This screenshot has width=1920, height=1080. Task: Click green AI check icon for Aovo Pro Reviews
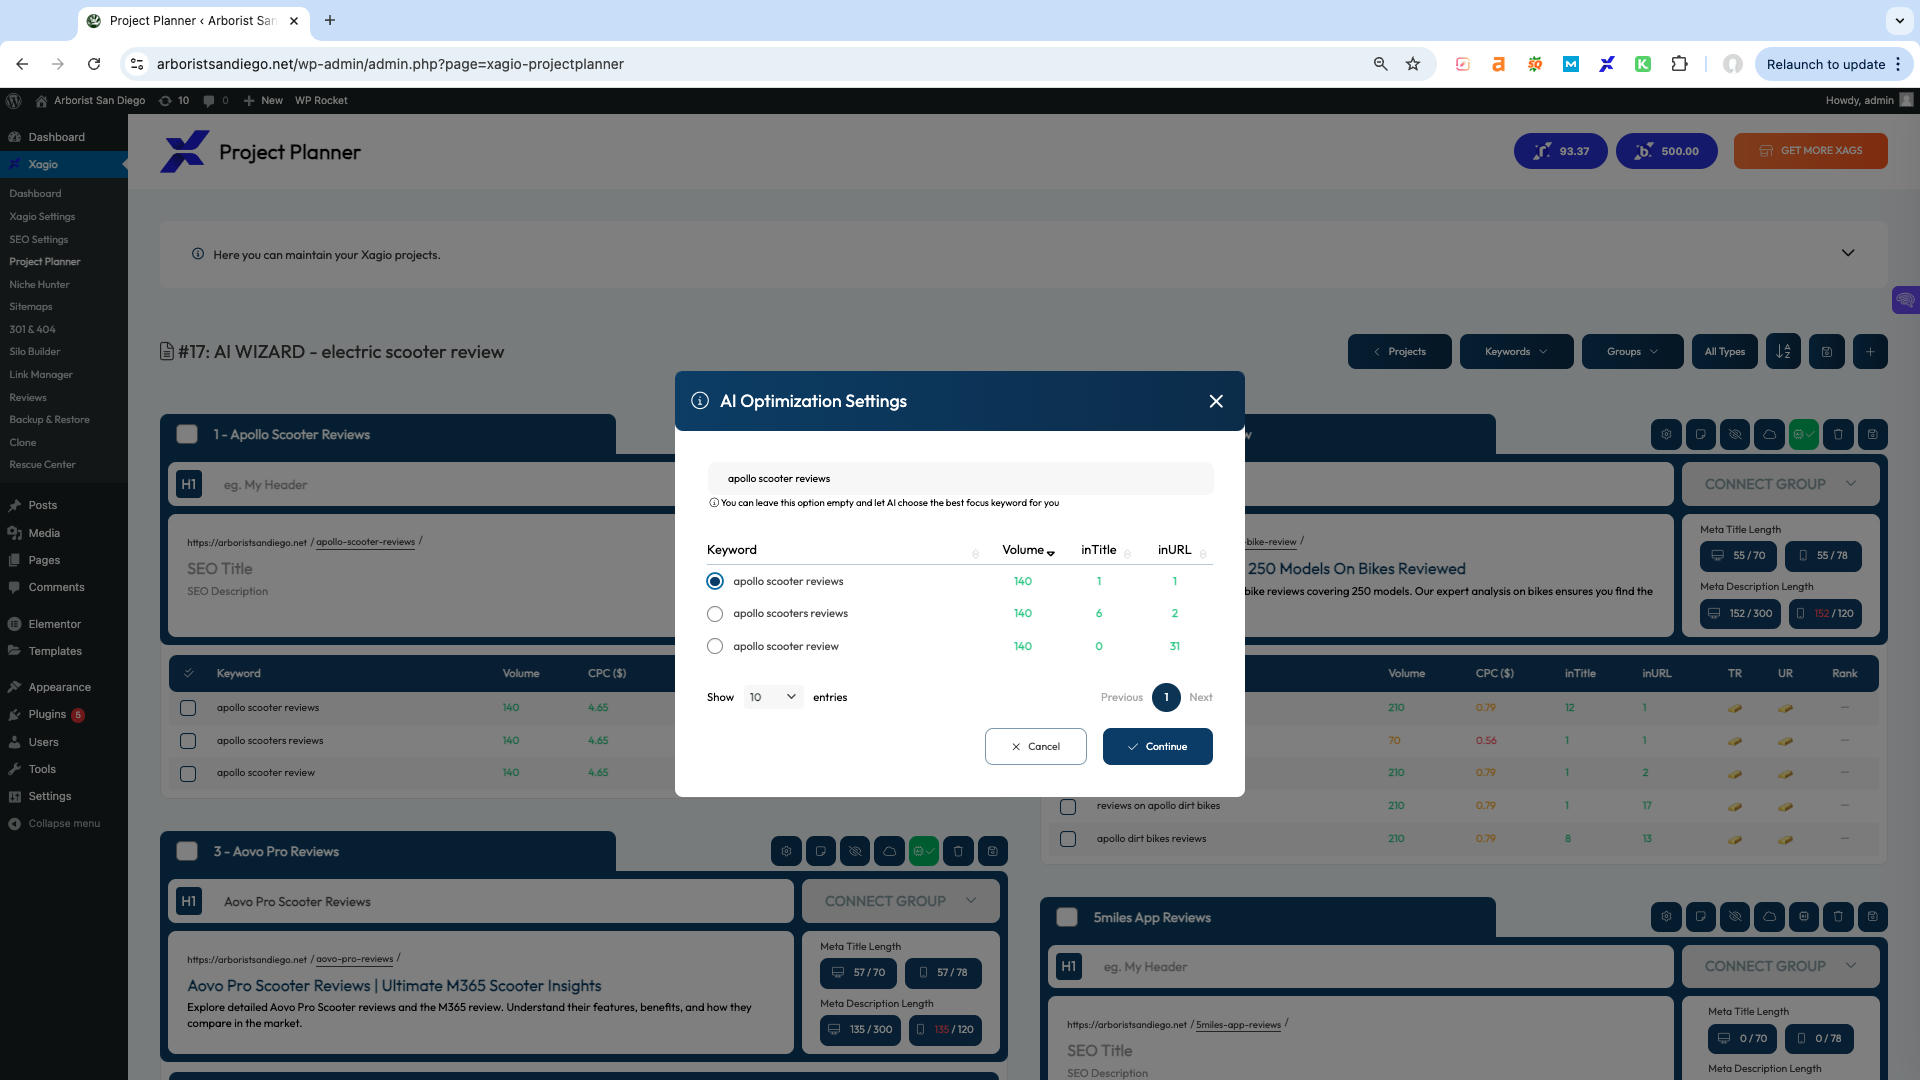click(x=924, y=851)
